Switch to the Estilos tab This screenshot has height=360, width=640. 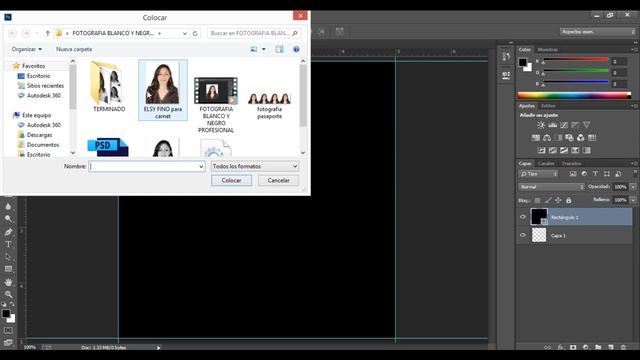click(x=548, y=106)
